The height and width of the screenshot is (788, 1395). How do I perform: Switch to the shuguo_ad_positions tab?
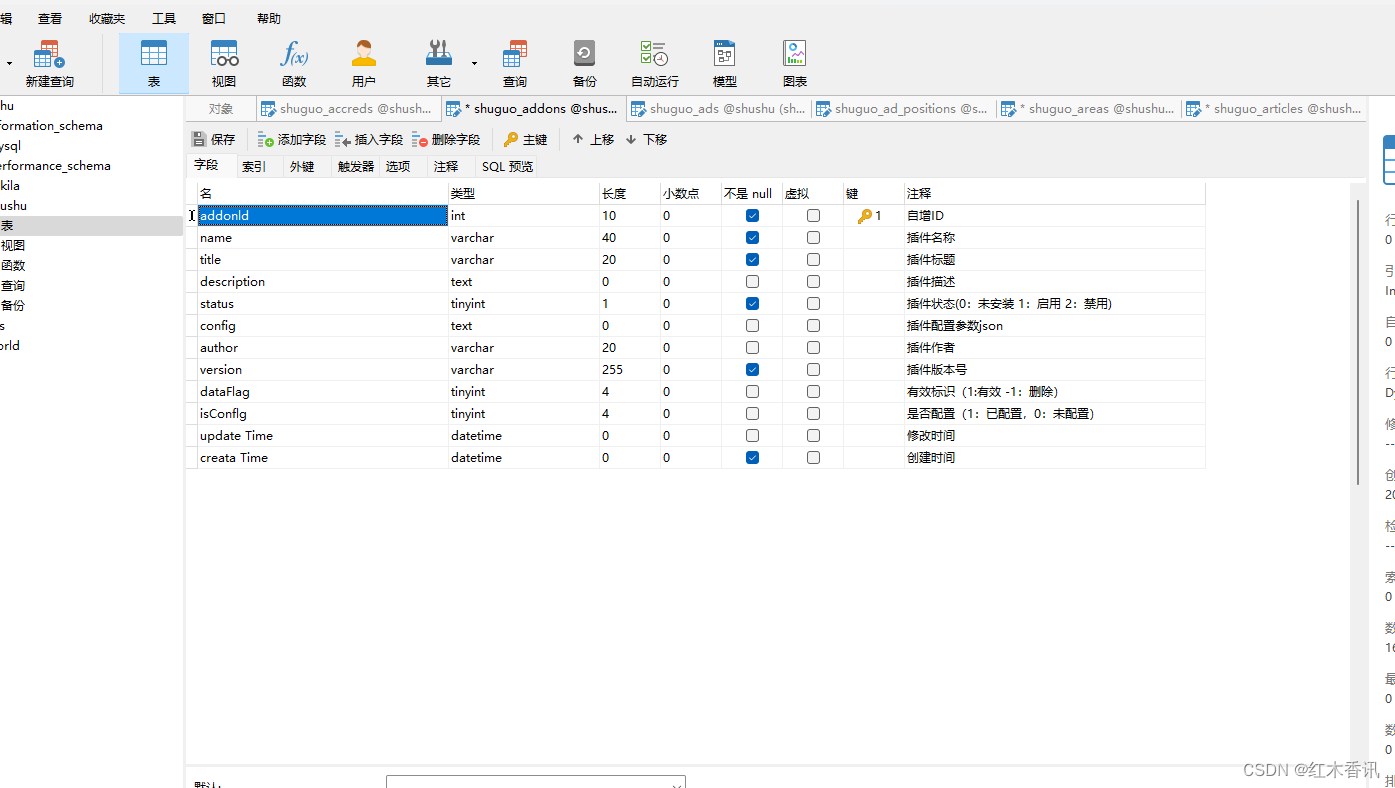903,109
